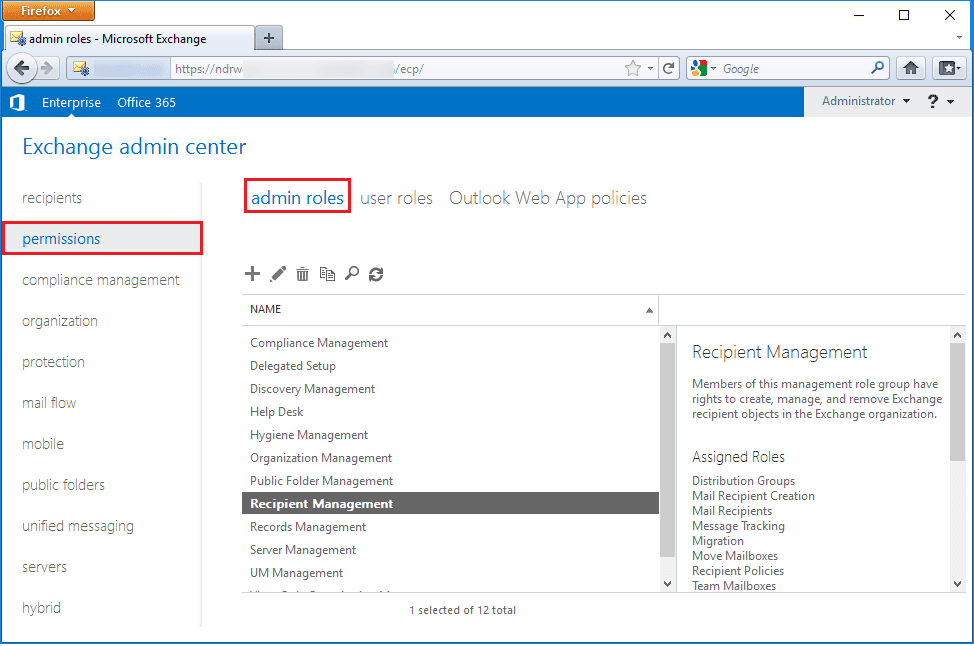This screenshot has width=974, height=646.
Task: Open the bookmarks menu button
Action: click(950, 68)
